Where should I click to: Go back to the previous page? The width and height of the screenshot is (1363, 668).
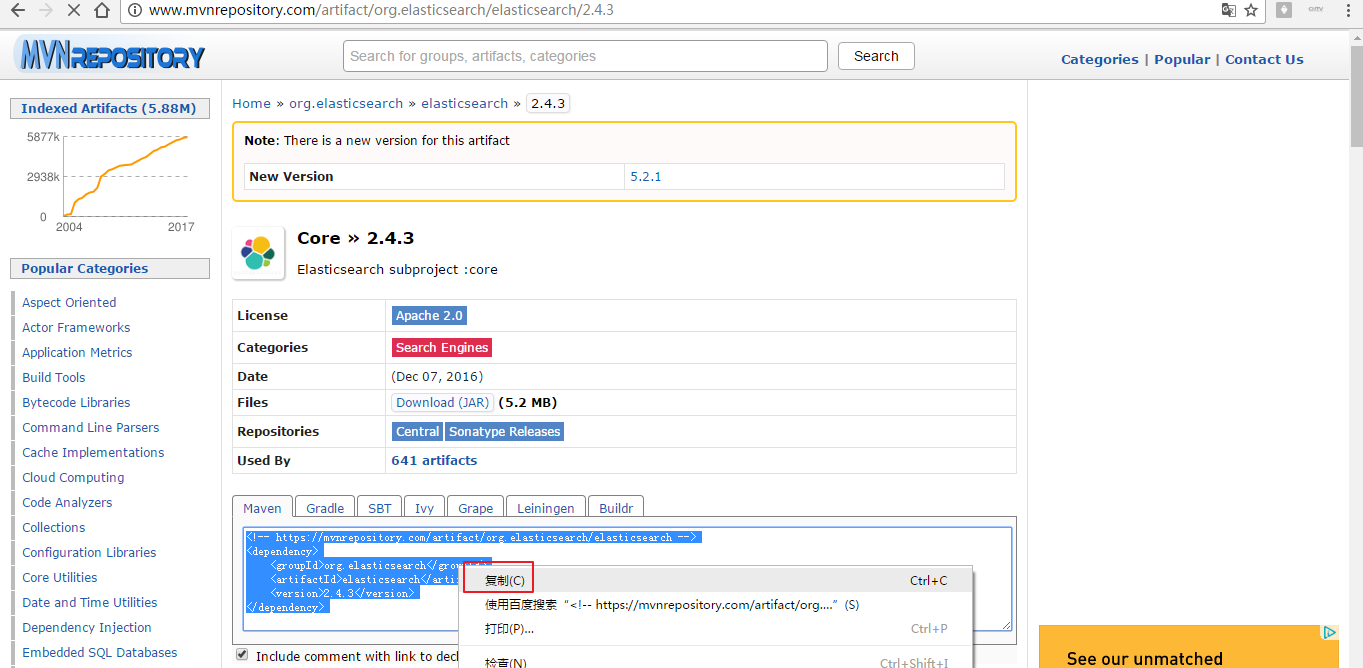[18, 10]
